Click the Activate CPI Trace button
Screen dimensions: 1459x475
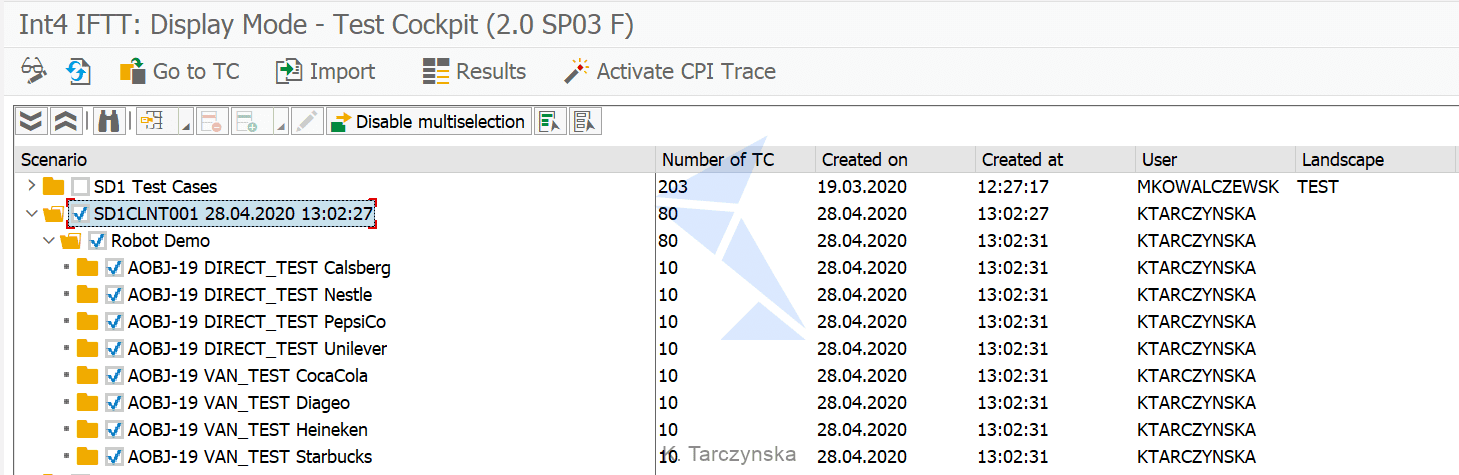(x=670, y=72)
